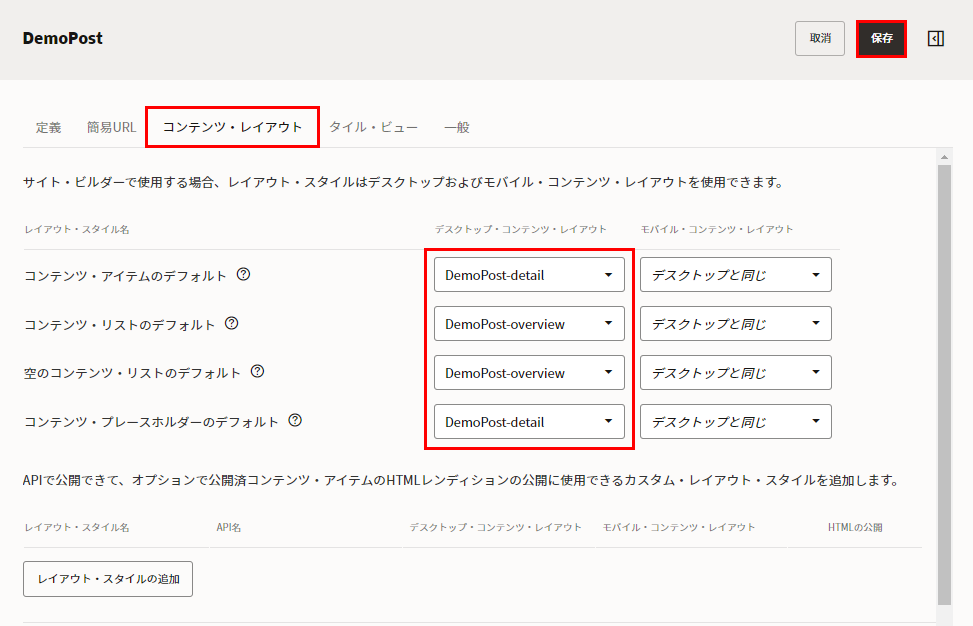Viewport: 973px width, 626px height.
Task: Switch to the 定義 tab
Action: point(49,127)
